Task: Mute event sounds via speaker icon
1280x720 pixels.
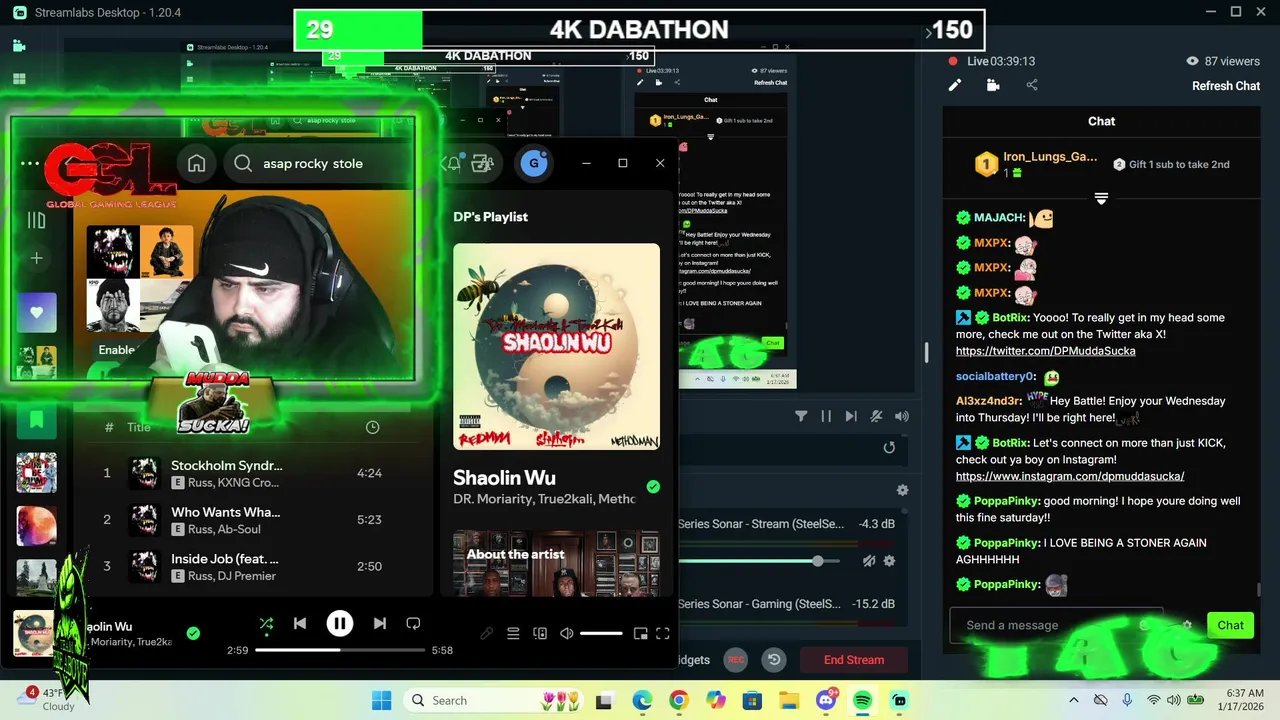Action: pos(902,416)
